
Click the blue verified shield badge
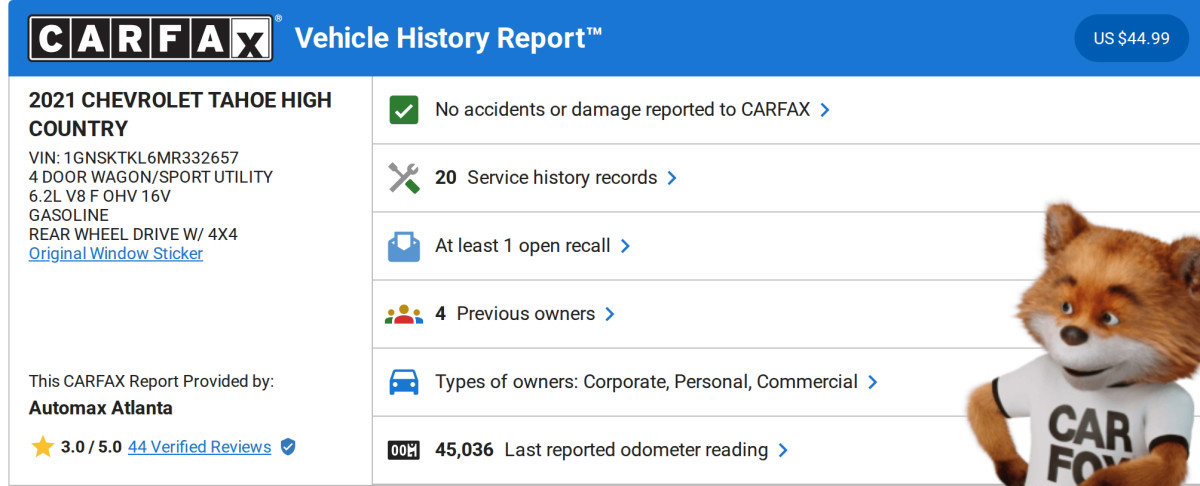(x=288, y=447)
